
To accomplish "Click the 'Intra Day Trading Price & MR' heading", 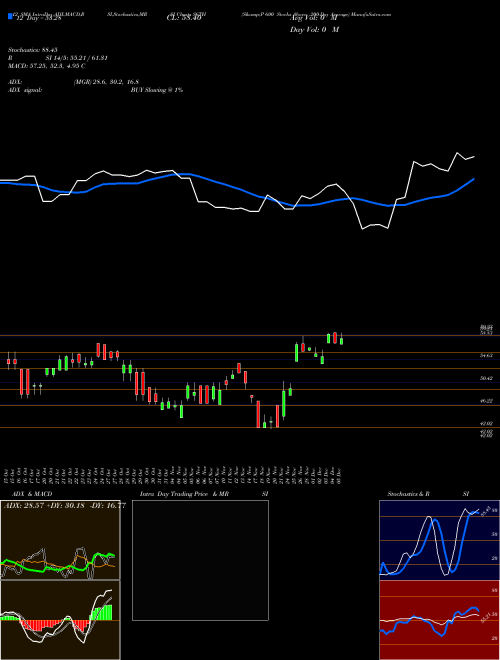I will [184, 494].
